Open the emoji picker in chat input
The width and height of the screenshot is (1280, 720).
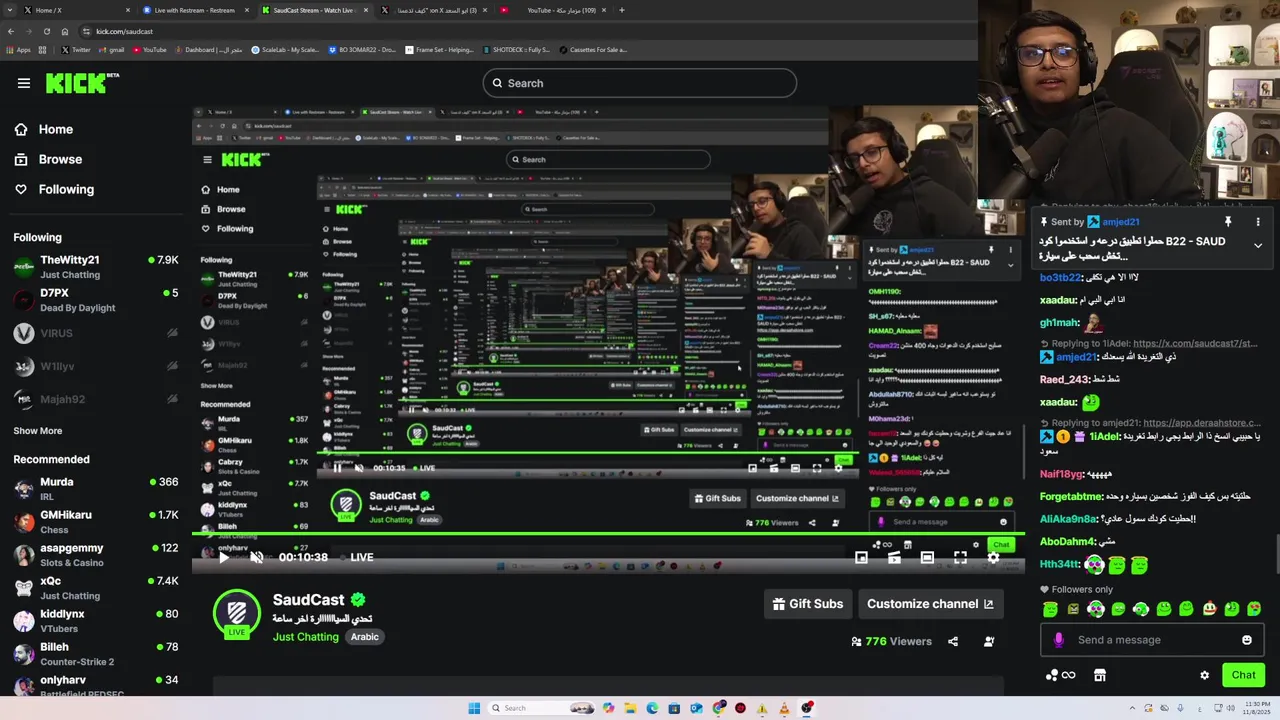pos(1246,640)
